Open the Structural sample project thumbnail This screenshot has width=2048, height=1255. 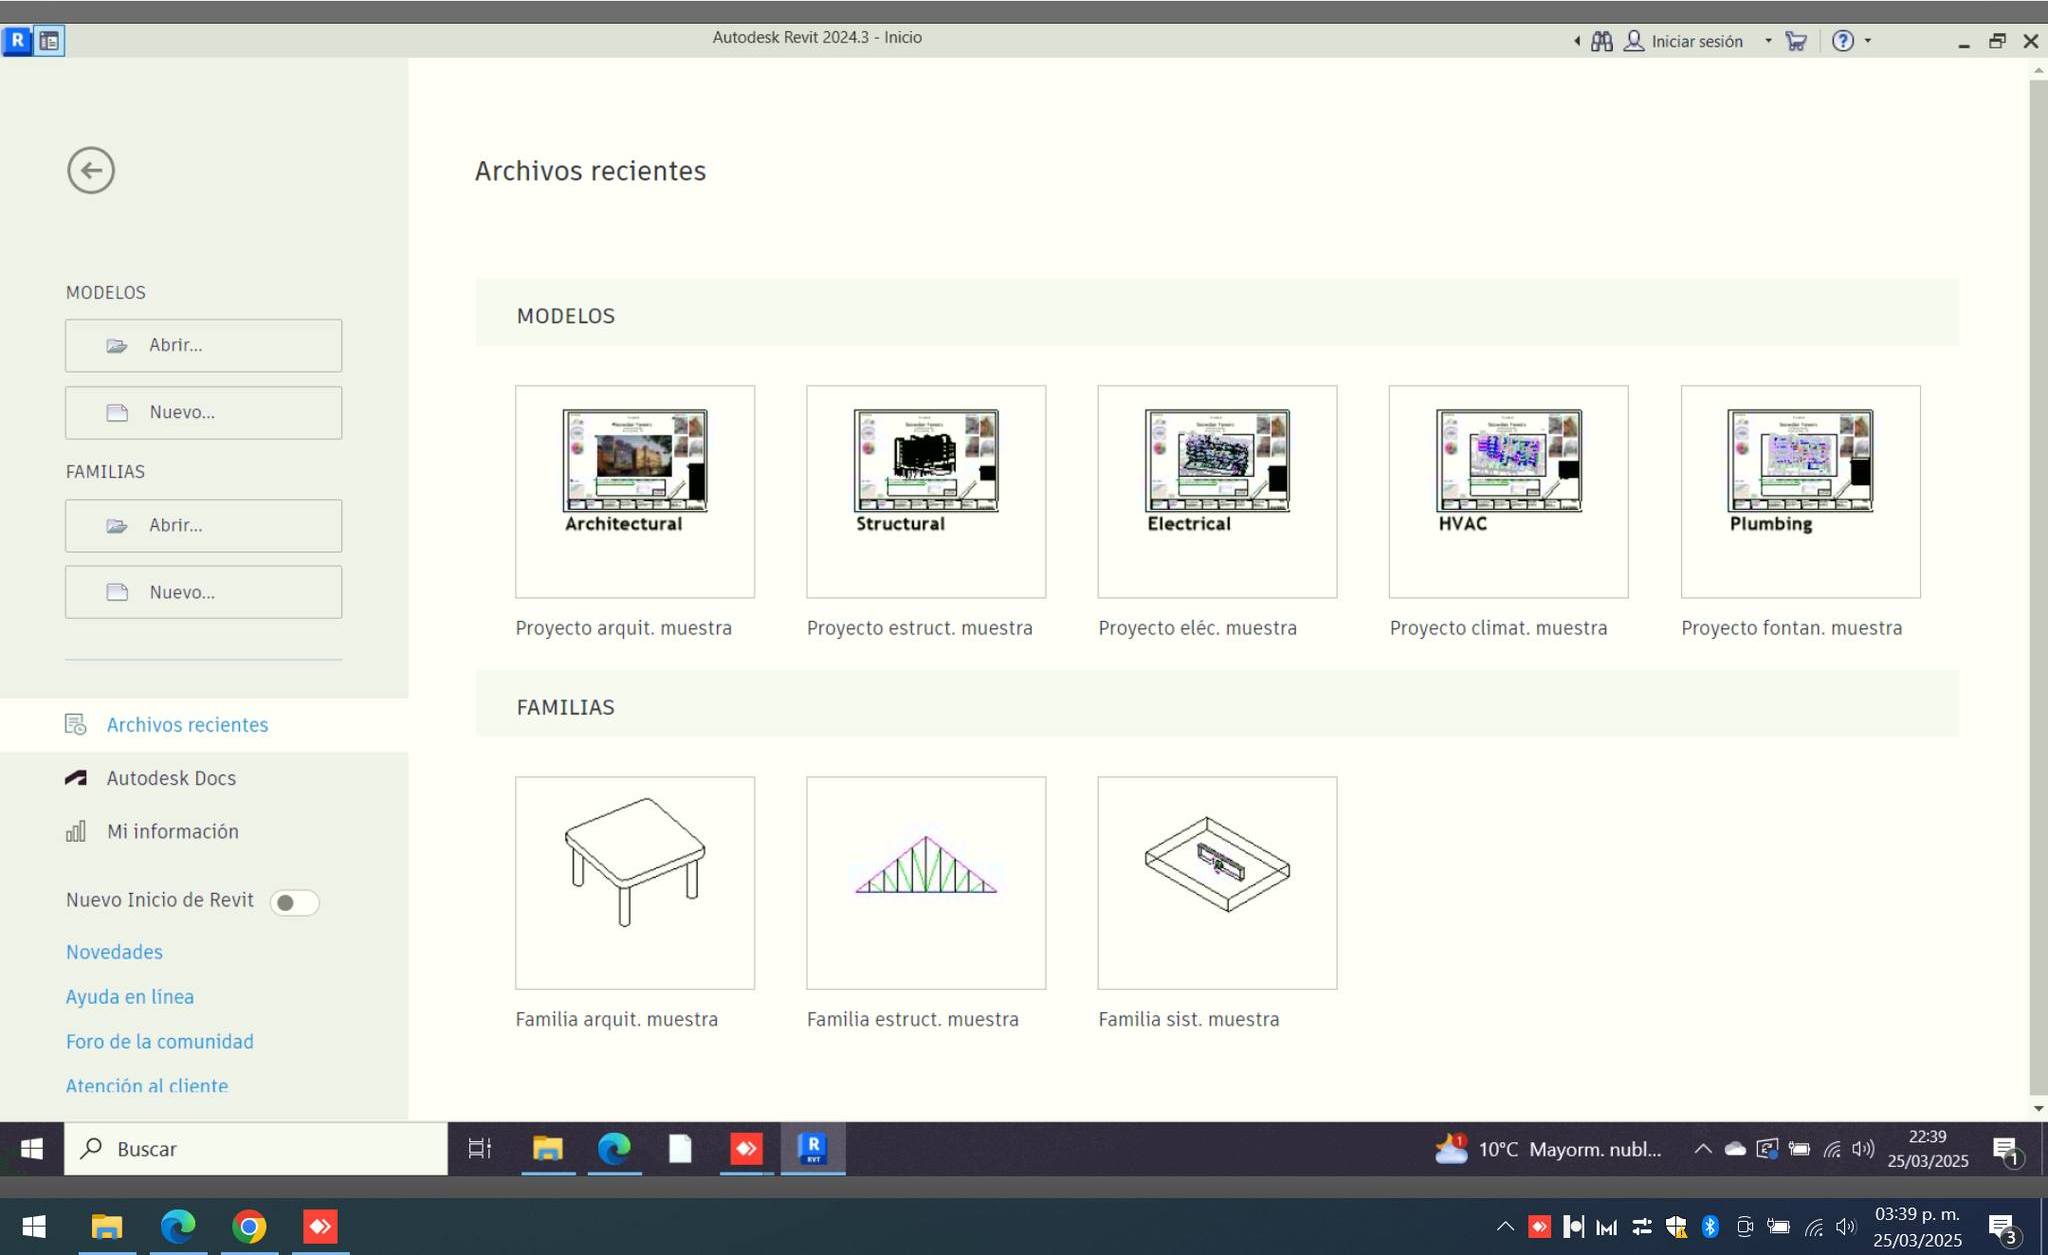[926, 491]
